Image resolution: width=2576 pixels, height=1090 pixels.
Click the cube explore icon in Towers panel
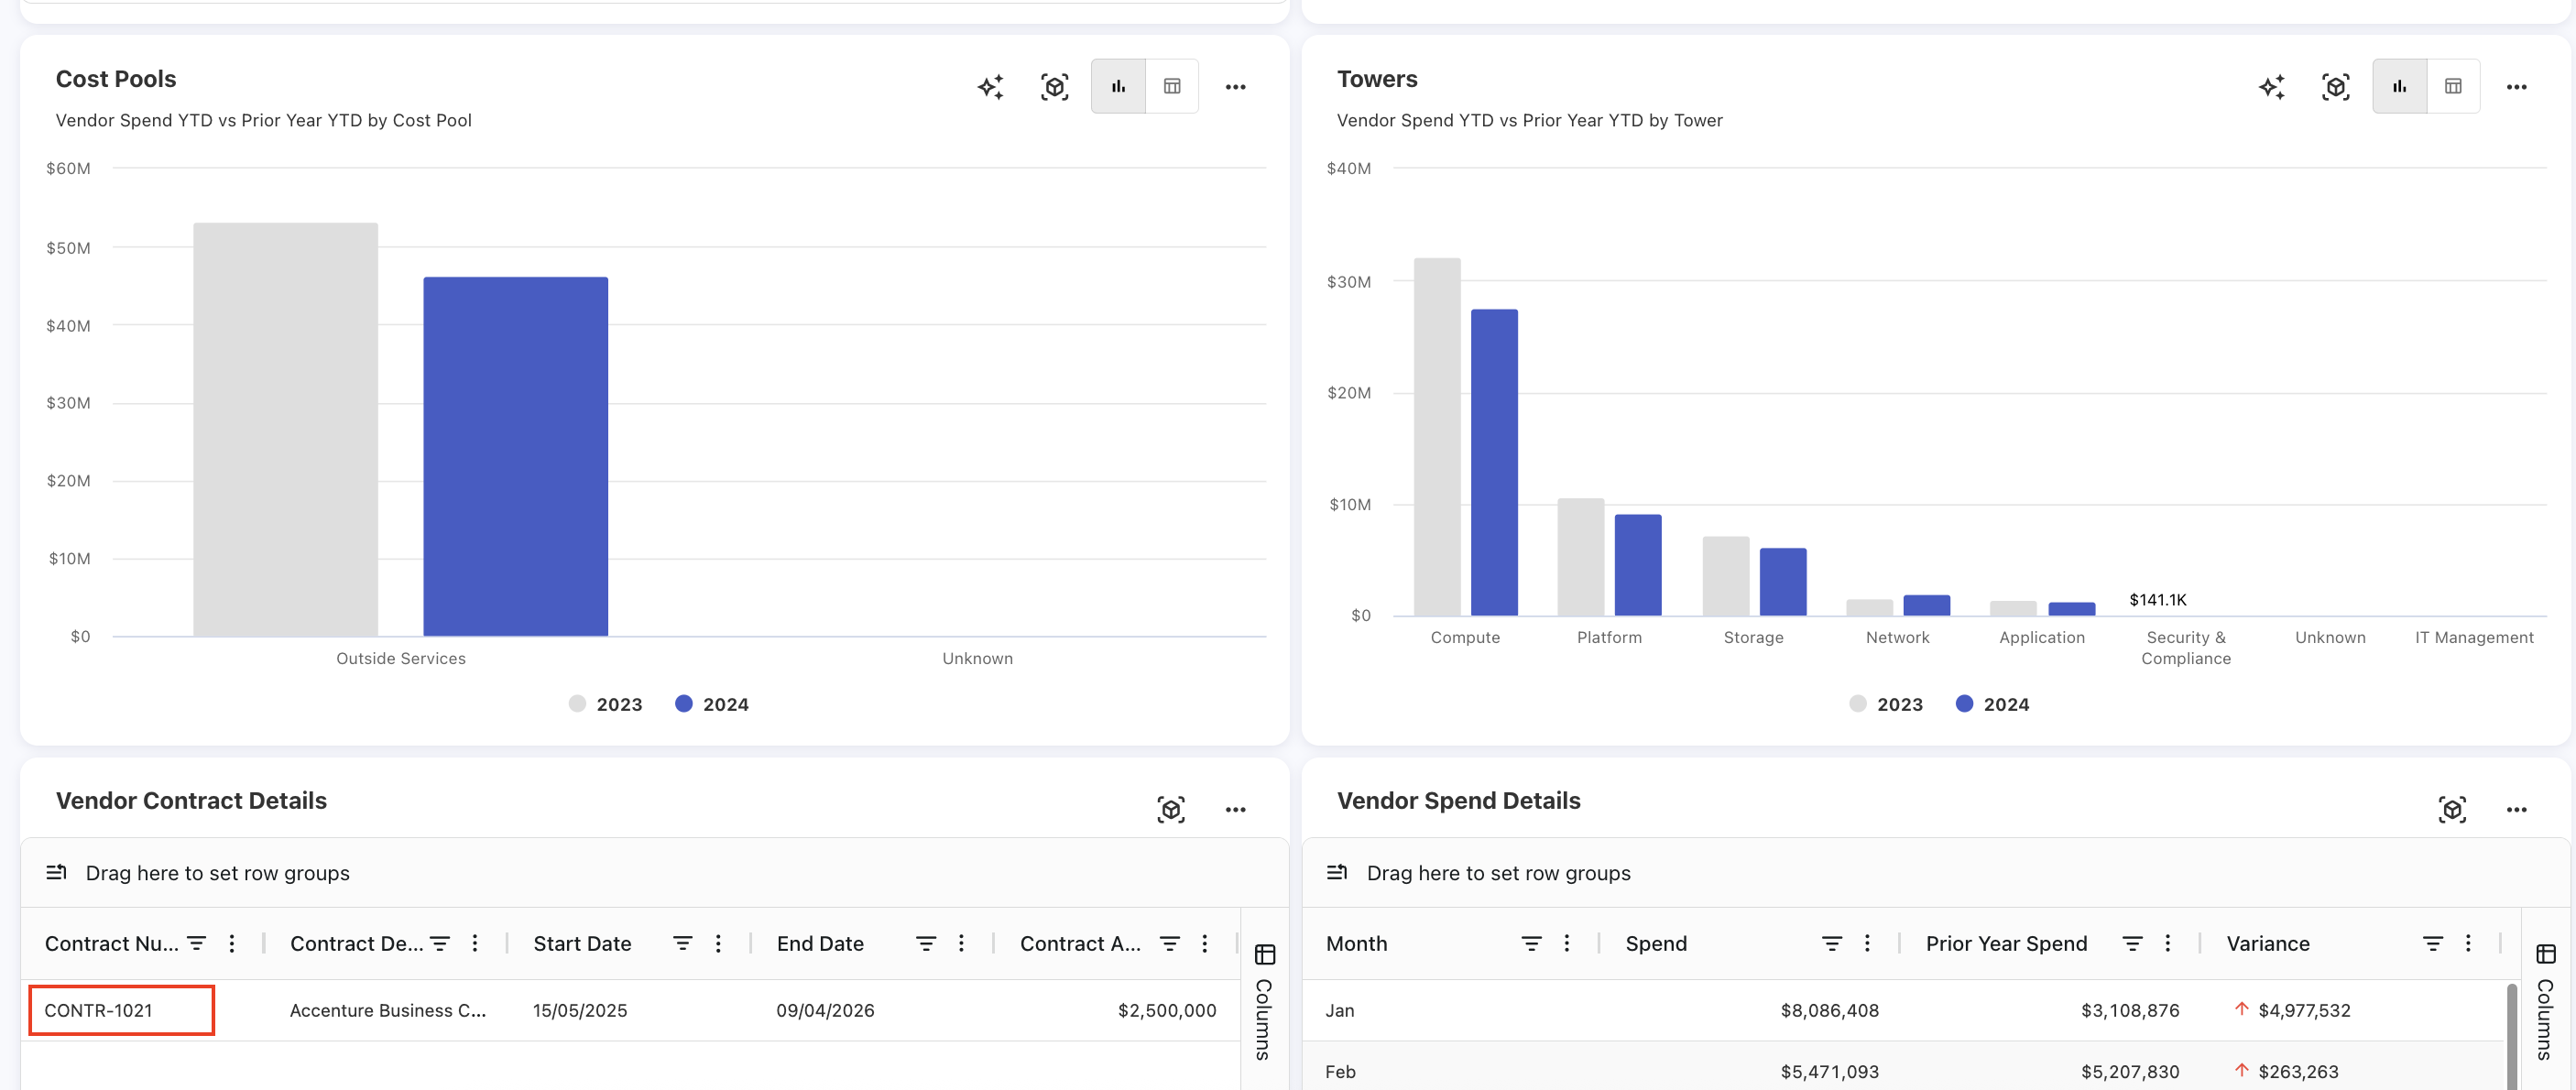pos(2335,87)
